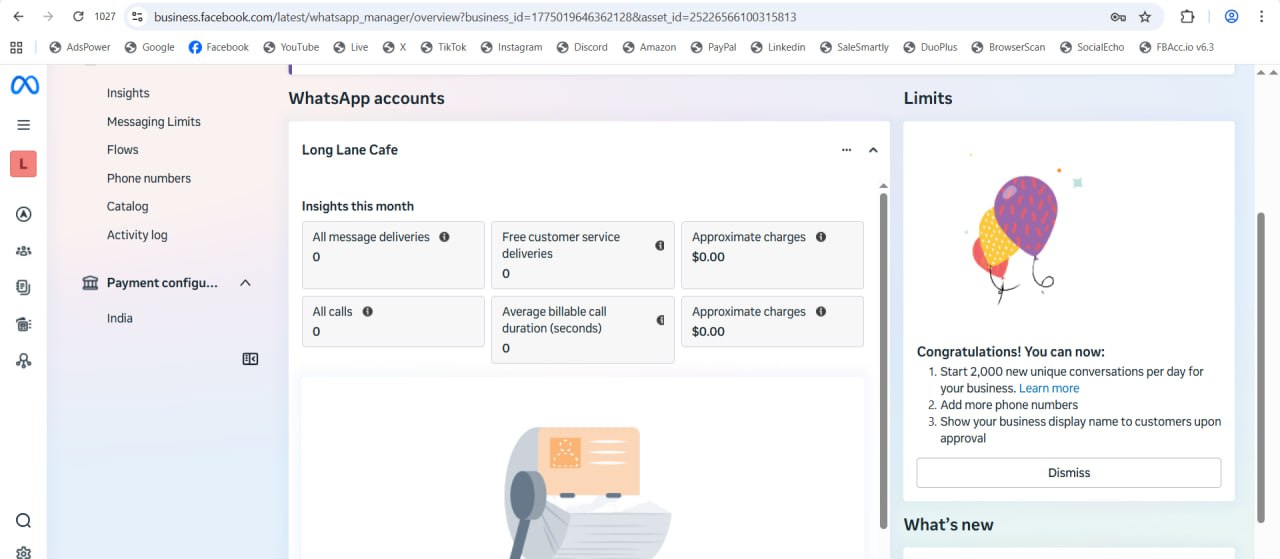Viewport: 1280px width, 559px height.
Task: Select the red L business account avatar
Action: (24, 164)
